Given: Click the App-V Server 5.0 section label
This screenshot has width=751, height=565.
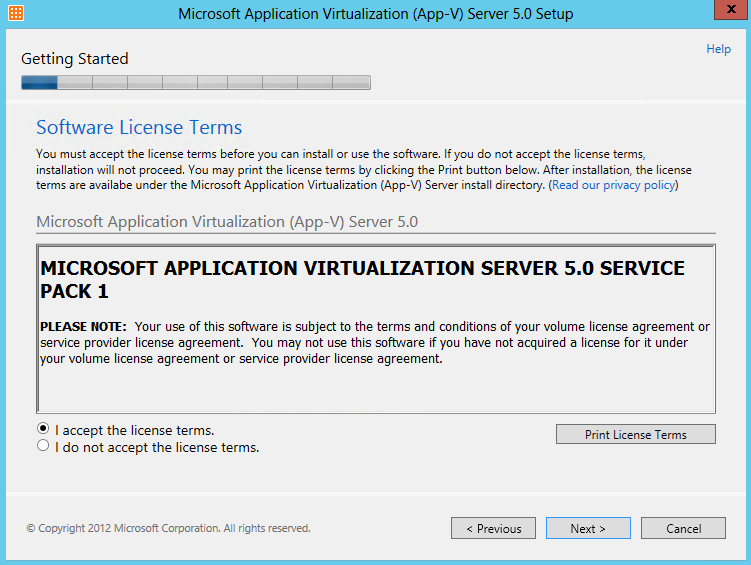Looking at the screenshot, I should tap(227, 222).
